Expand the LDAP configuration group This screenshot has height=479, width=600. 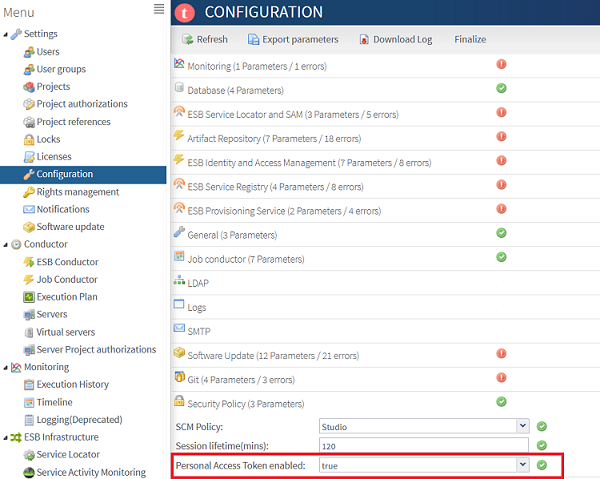click(198, 283)
